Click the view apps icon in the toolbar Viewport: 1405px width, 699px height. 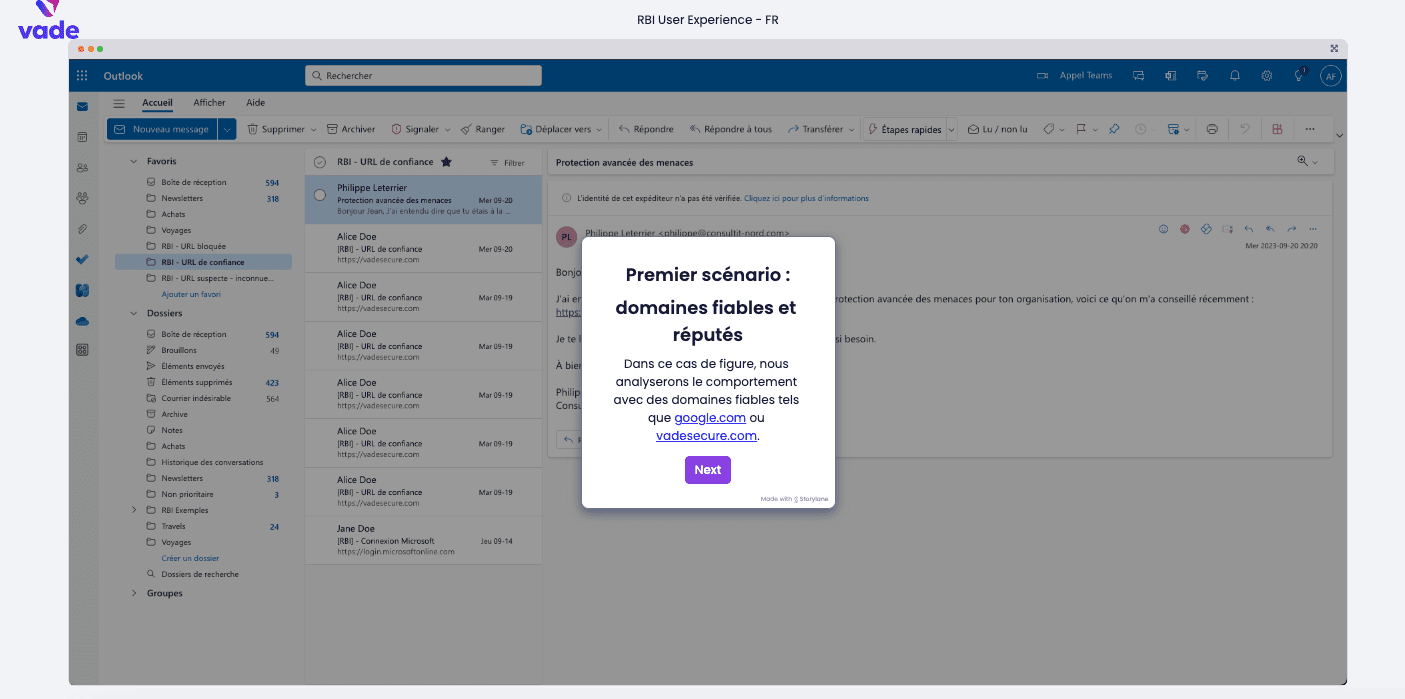click(1277, 129)
